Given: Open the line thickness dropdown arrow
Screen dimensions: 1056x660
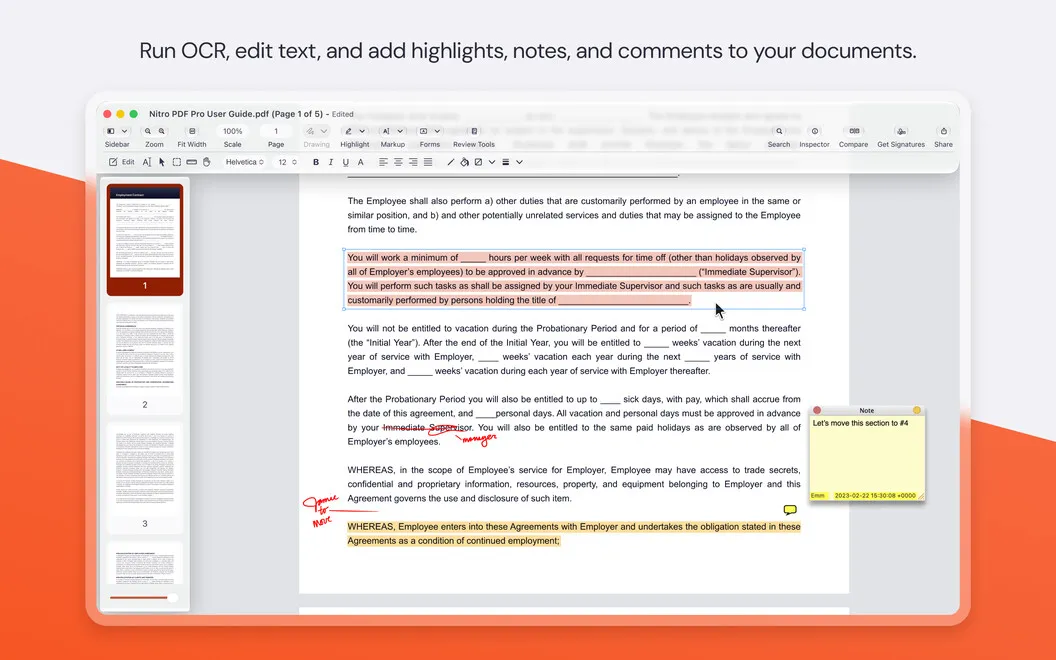Looking at the screenshot, I should [519, 162].
